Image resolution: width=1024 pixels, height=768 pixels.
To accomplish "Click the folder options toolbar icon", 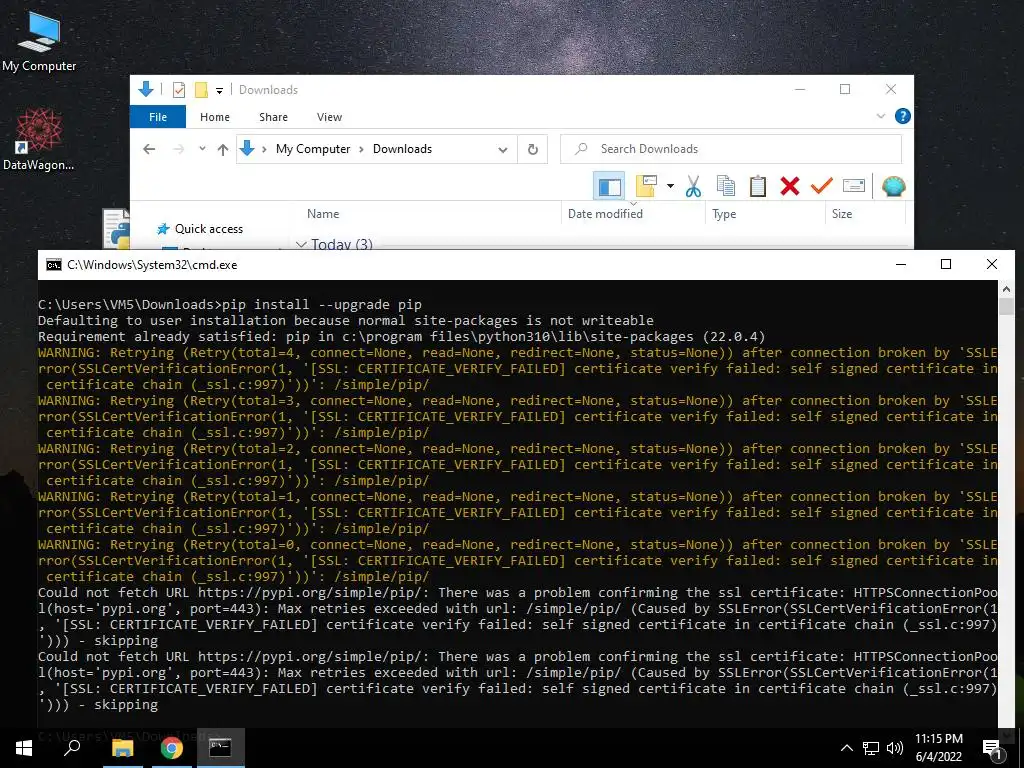I will (x=646, y=187).
